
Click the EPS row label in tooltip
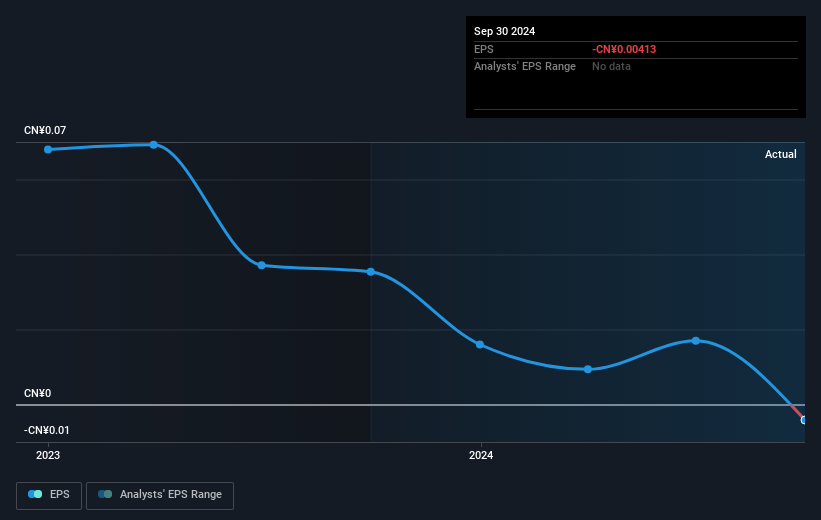483,49
